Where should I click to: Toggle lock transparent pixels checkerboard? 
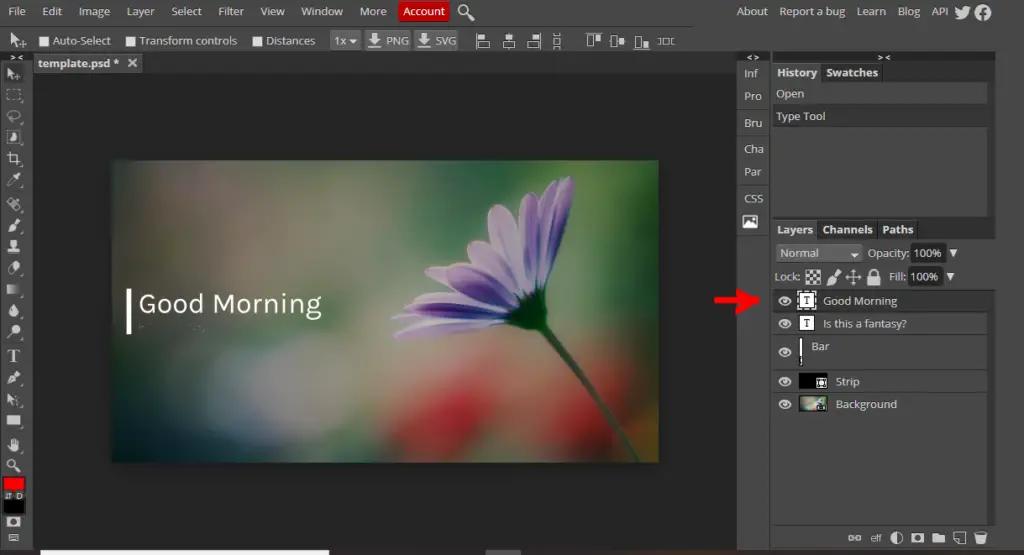[x=813, y=277]
